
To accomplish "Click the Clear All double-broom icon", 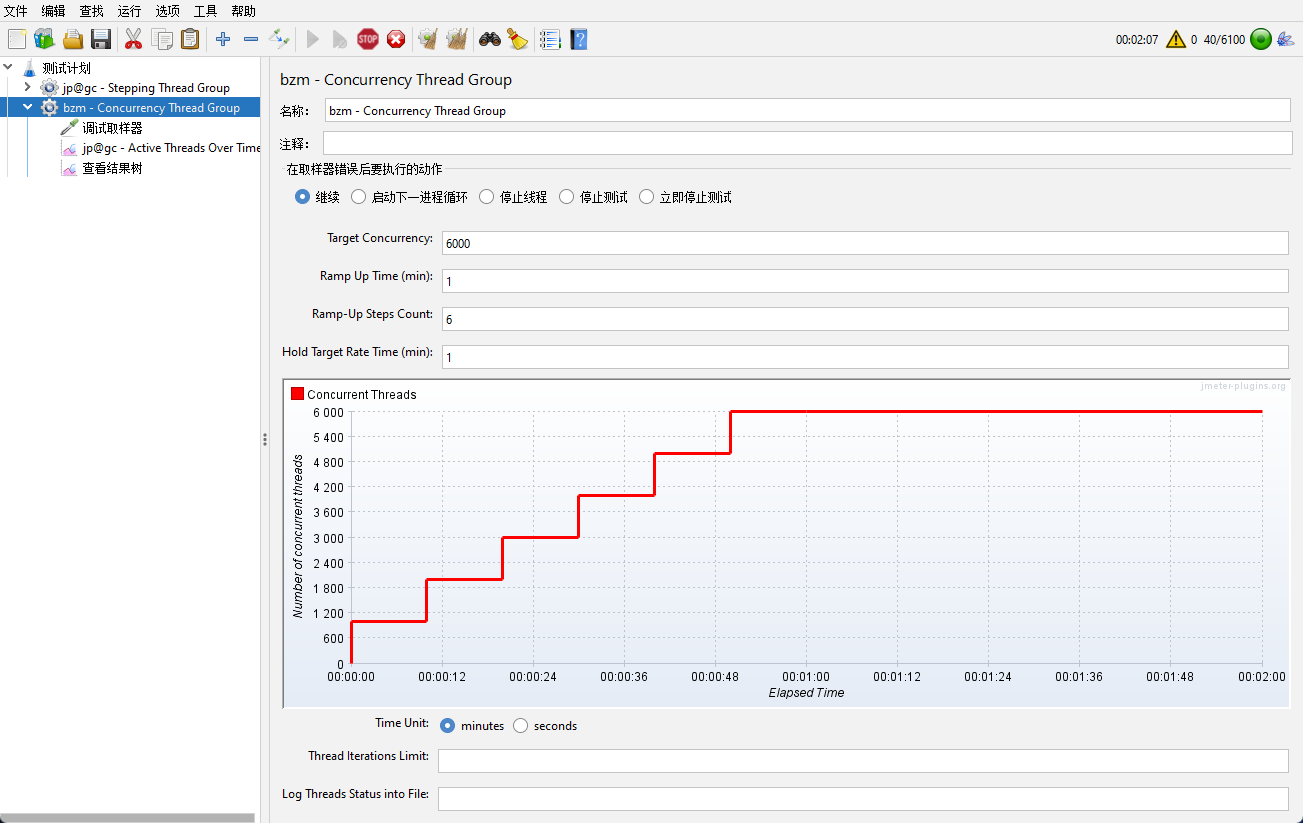I will (457, 39).
